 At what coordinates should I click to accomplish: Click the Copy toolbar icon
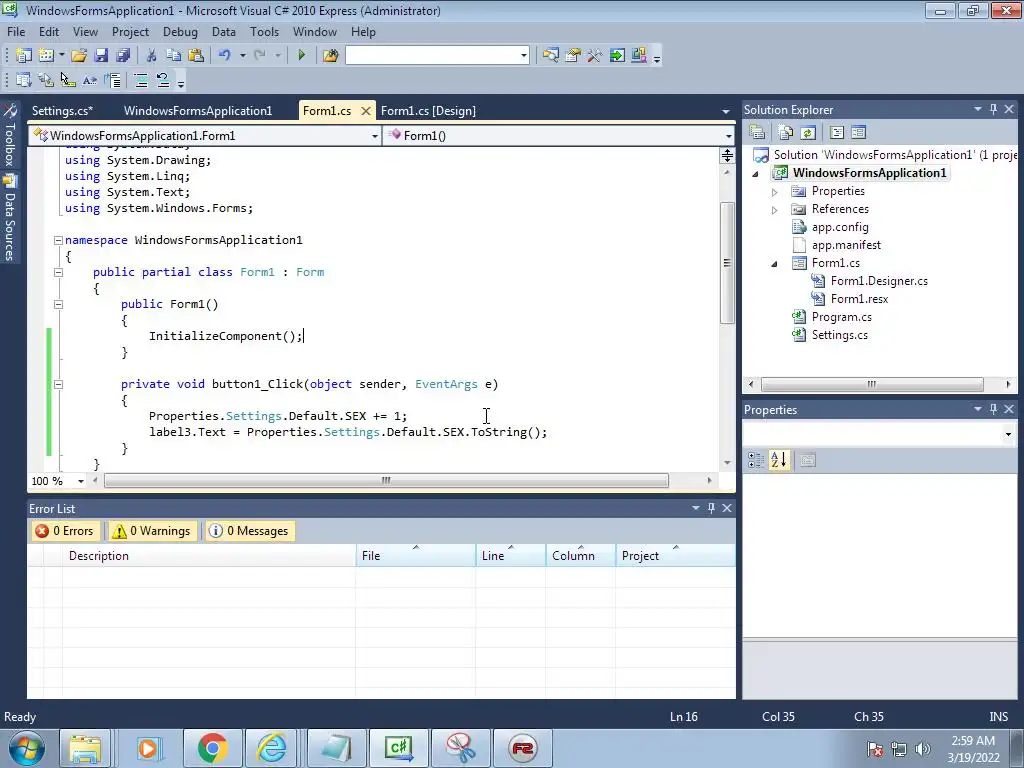point(173,56)
